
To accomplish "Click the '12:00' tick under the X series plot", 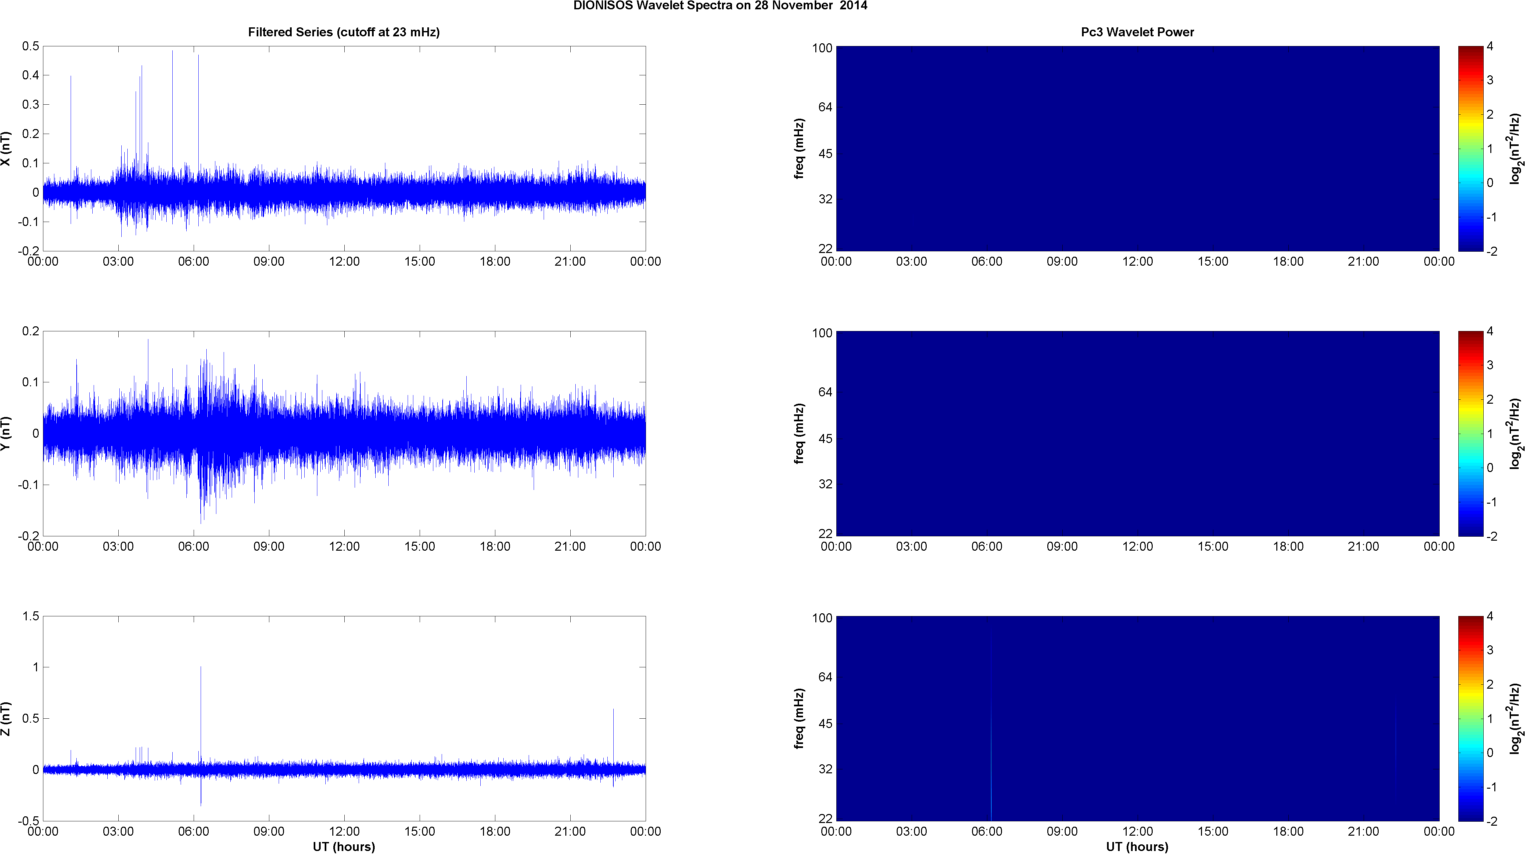I will (344, 262).
